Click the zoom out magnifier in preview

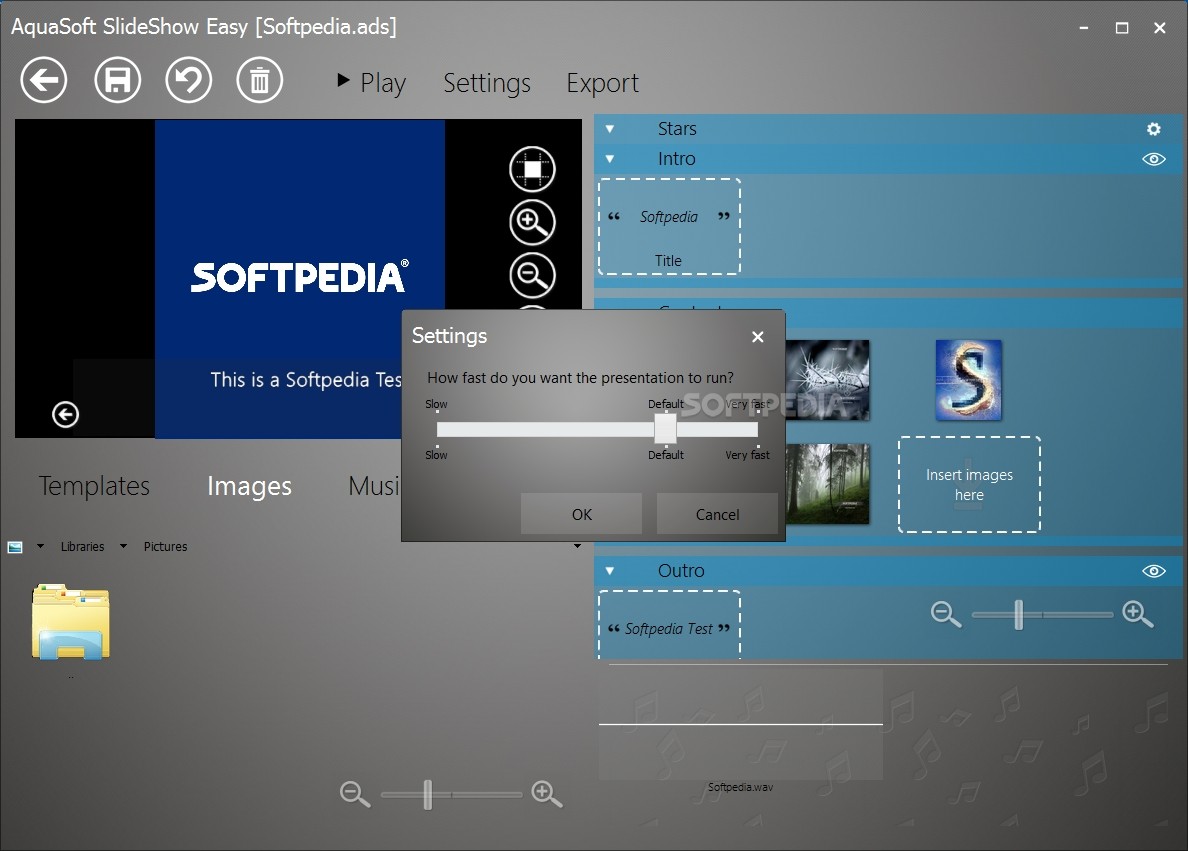tap(533, 276)
